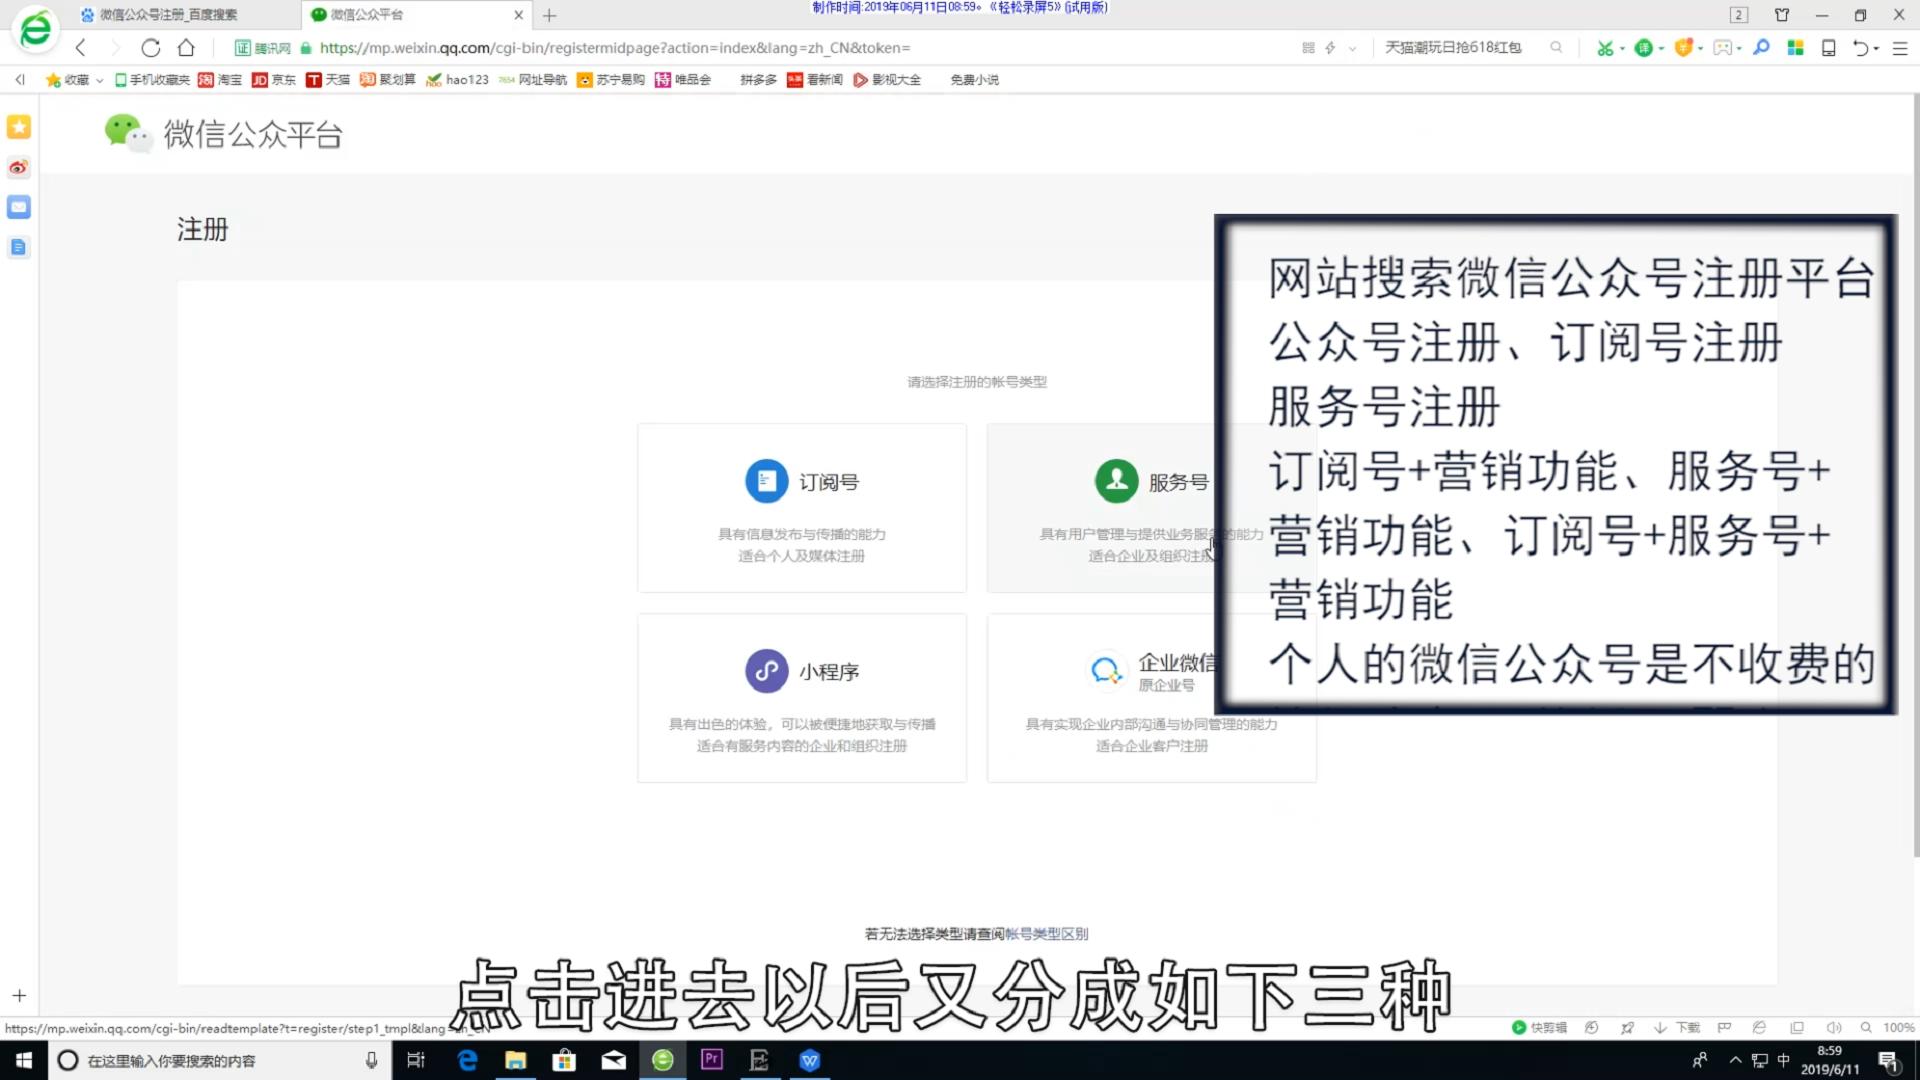This screenshot has height=1080, width=1920.
Task: Open the document notes sidebar icon
Action: tap(19, 247)
